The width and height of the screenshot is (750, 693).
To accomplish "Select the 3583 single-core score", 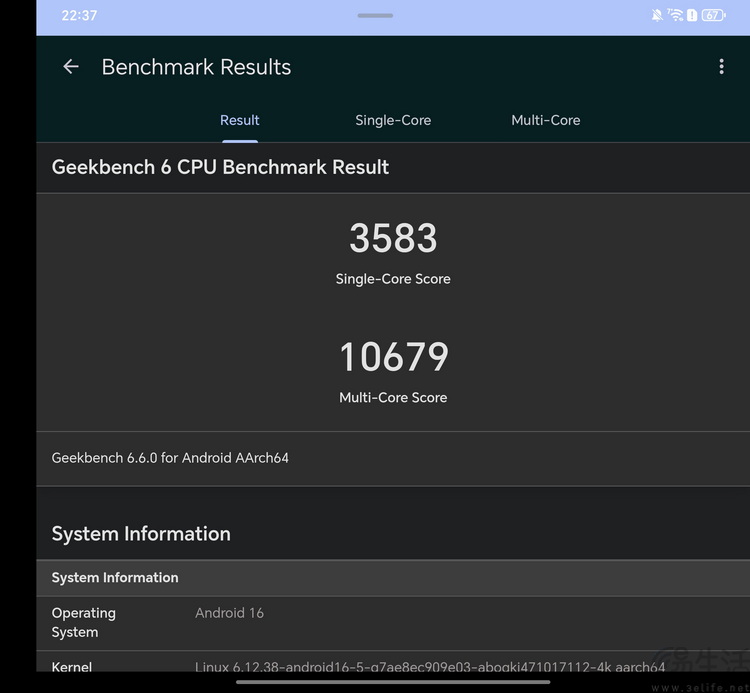I will tap(393, 238).
